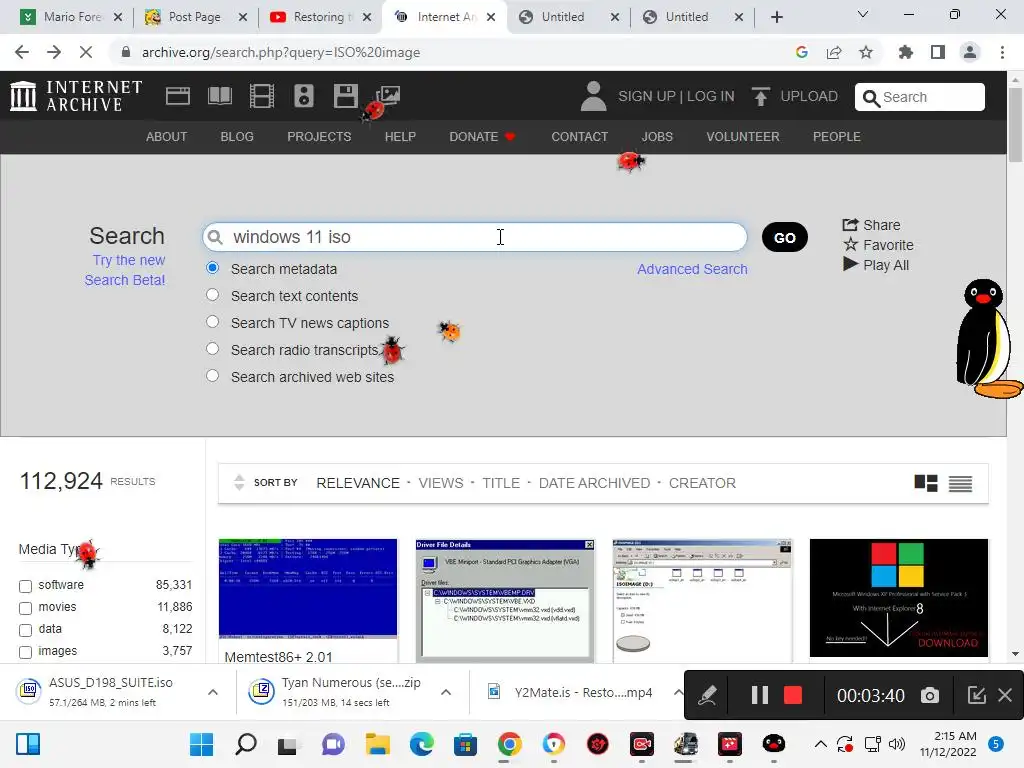Sort results by VIEWS
1024x768 pixels.
441,483
